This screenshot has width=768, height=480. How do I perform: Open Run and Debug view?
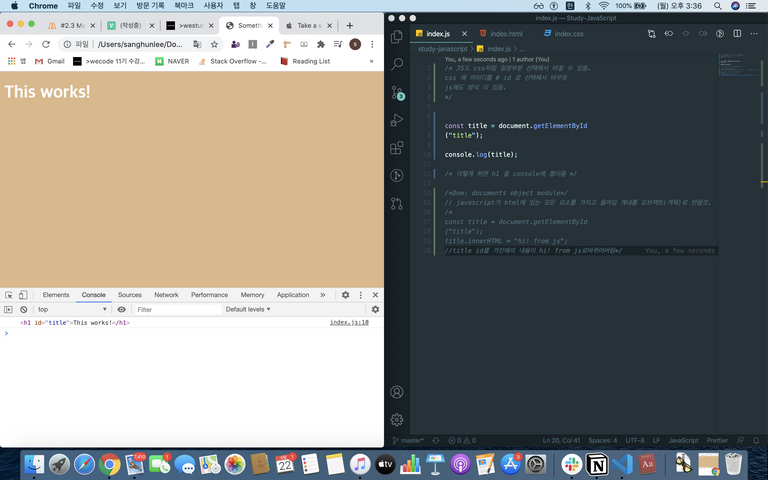coord(397,120)
